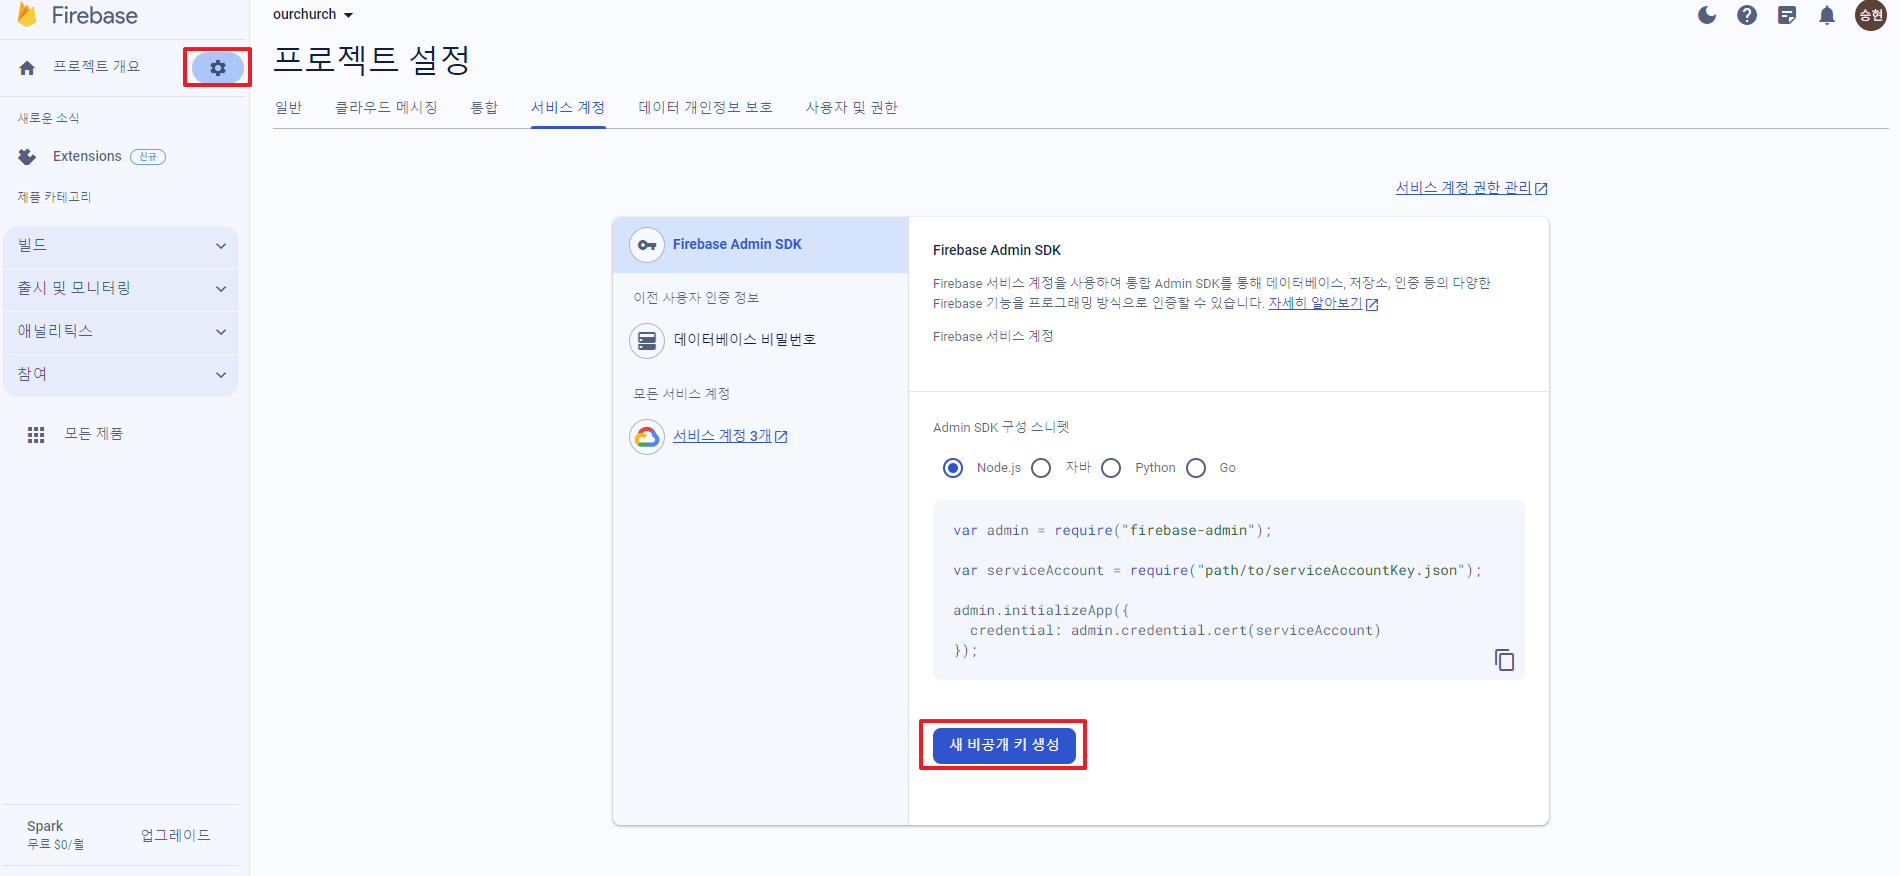Select the Node.js radio button

pos(953,468)
